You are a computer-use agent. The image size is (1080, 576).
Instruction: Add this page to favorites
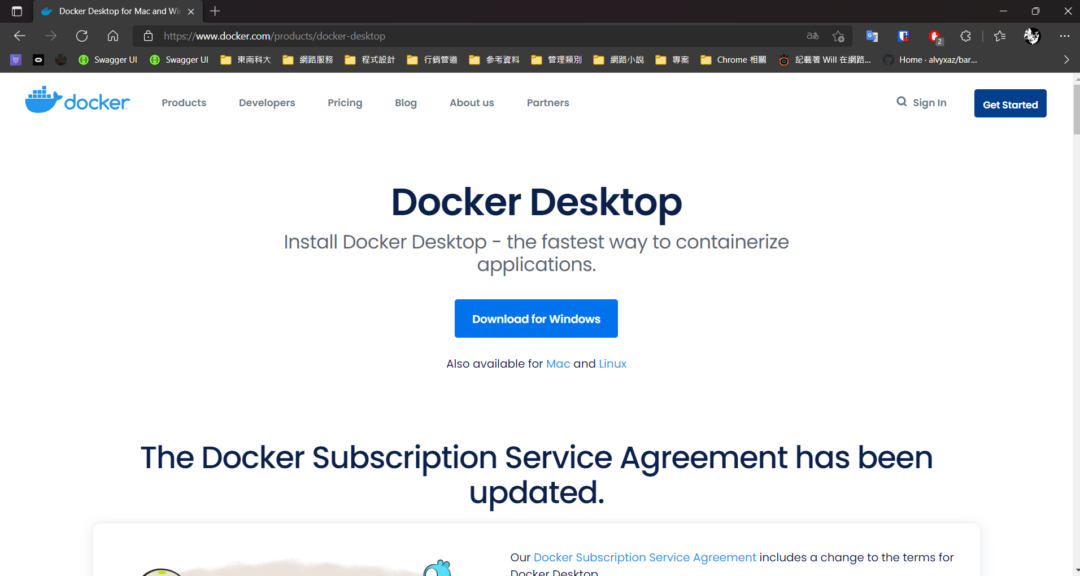tap(838, 36)
